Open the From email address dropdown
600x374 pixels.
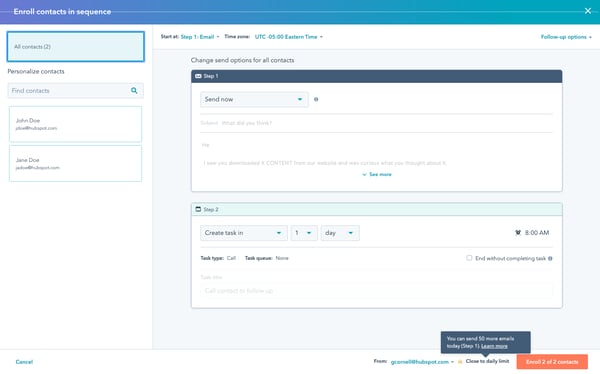coord(422,362)
